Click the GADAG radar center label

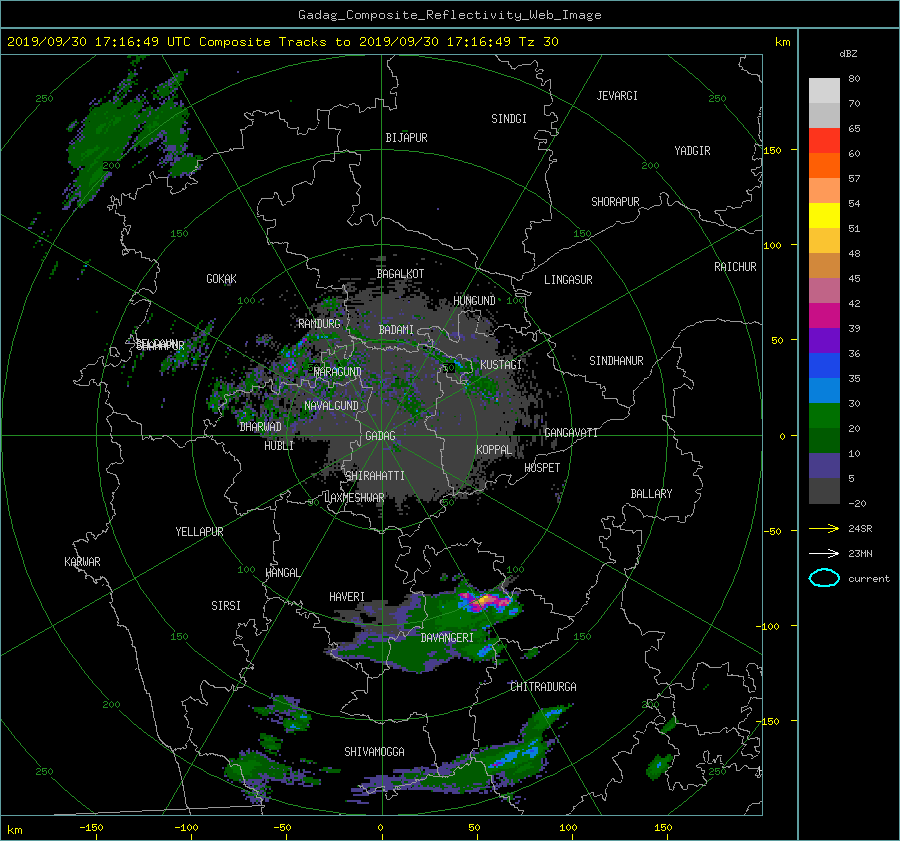[x=380, y=436]
